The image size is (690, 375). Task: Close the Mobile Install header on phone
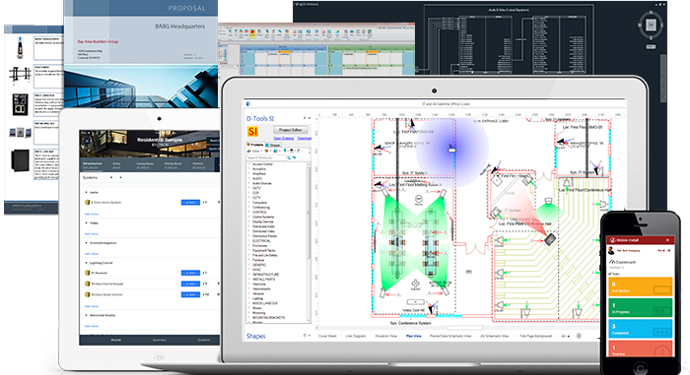[x=668, y=240]
